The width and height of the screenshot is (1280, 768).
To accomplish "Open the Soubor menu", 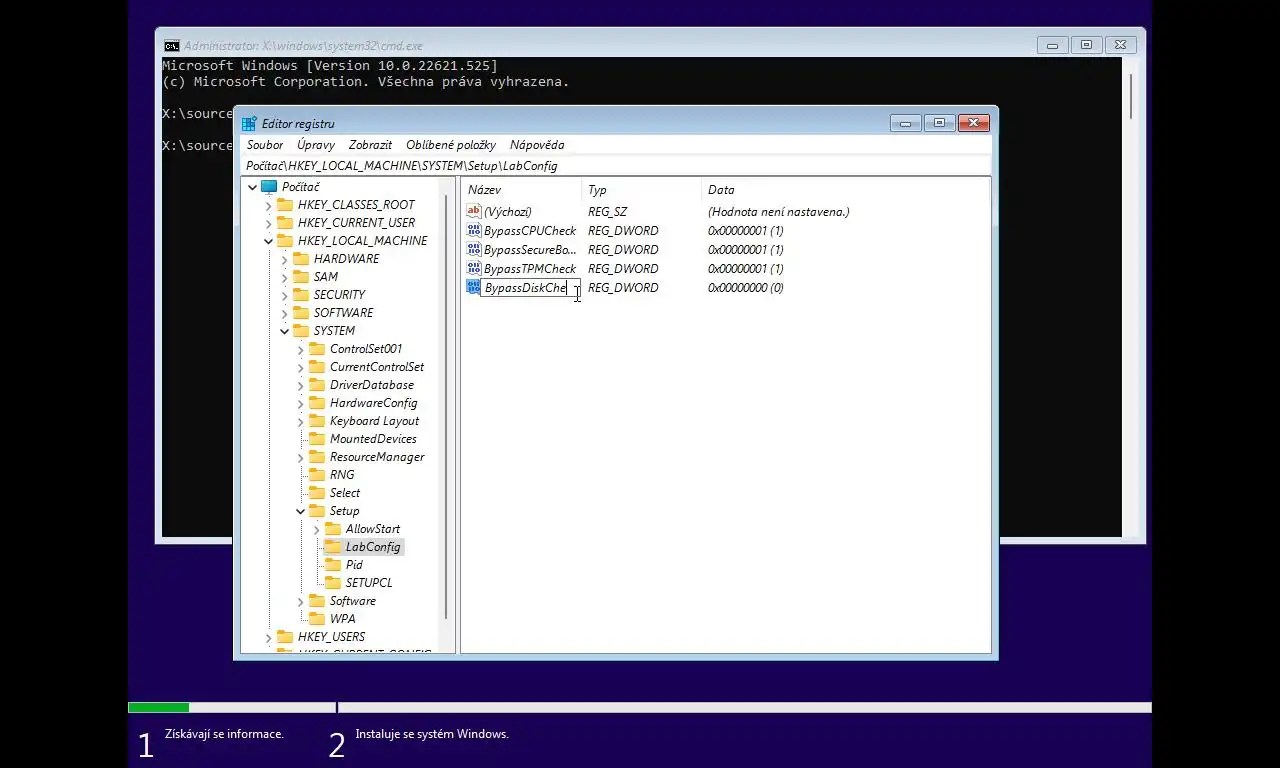I will click(x=265, y=145).
